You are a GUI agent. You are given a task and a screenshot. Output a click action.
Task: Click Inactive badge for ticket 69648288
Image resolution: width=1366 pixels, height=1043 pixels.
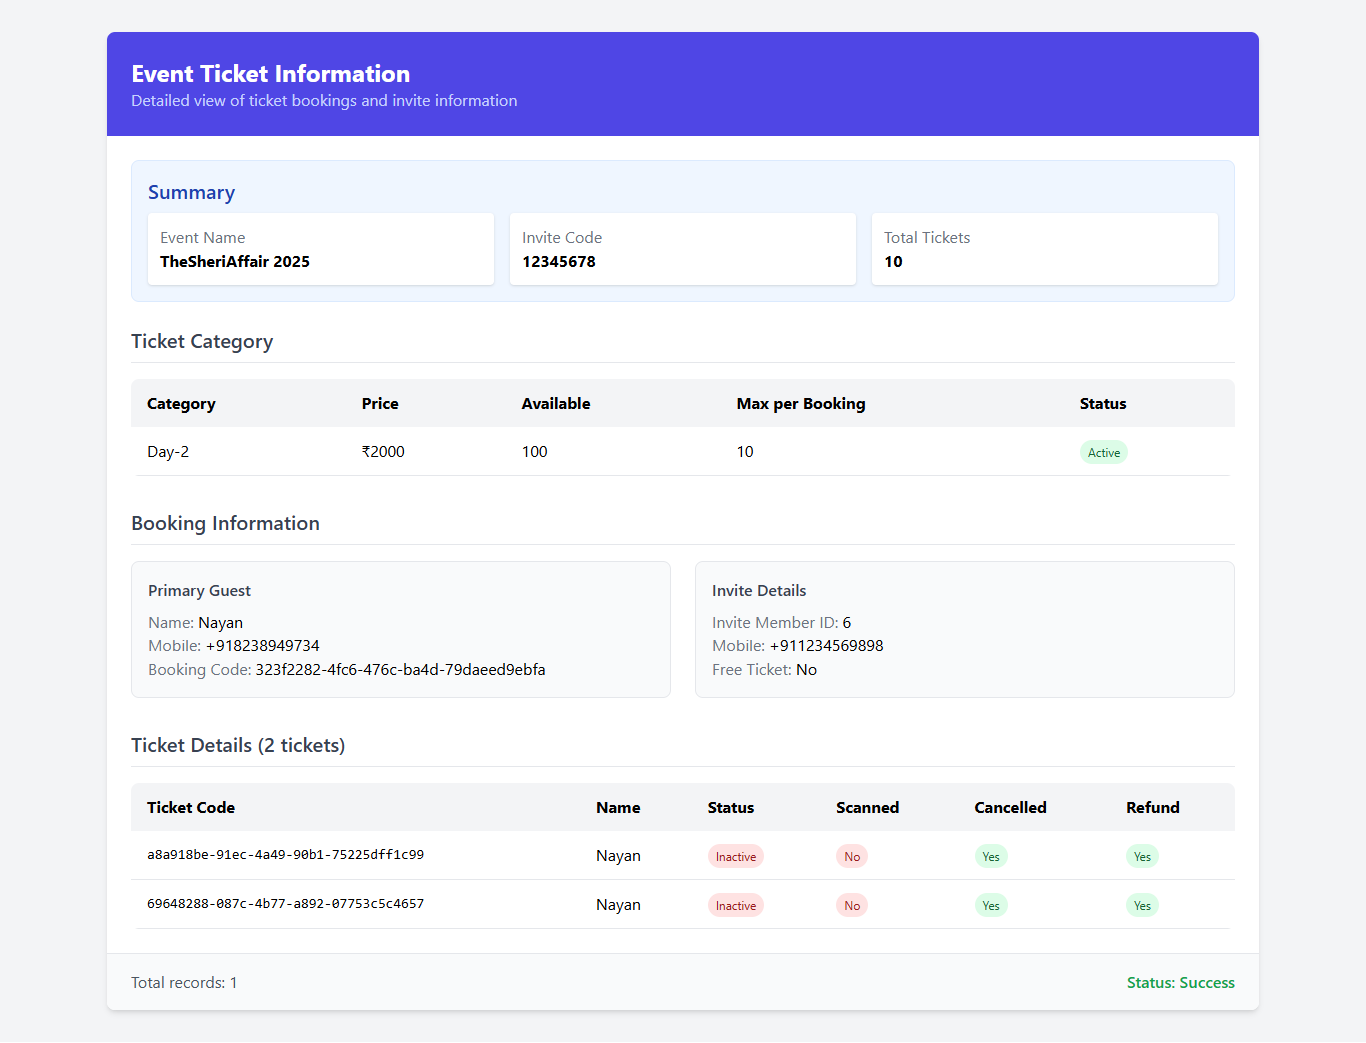[x=735, y=906]
